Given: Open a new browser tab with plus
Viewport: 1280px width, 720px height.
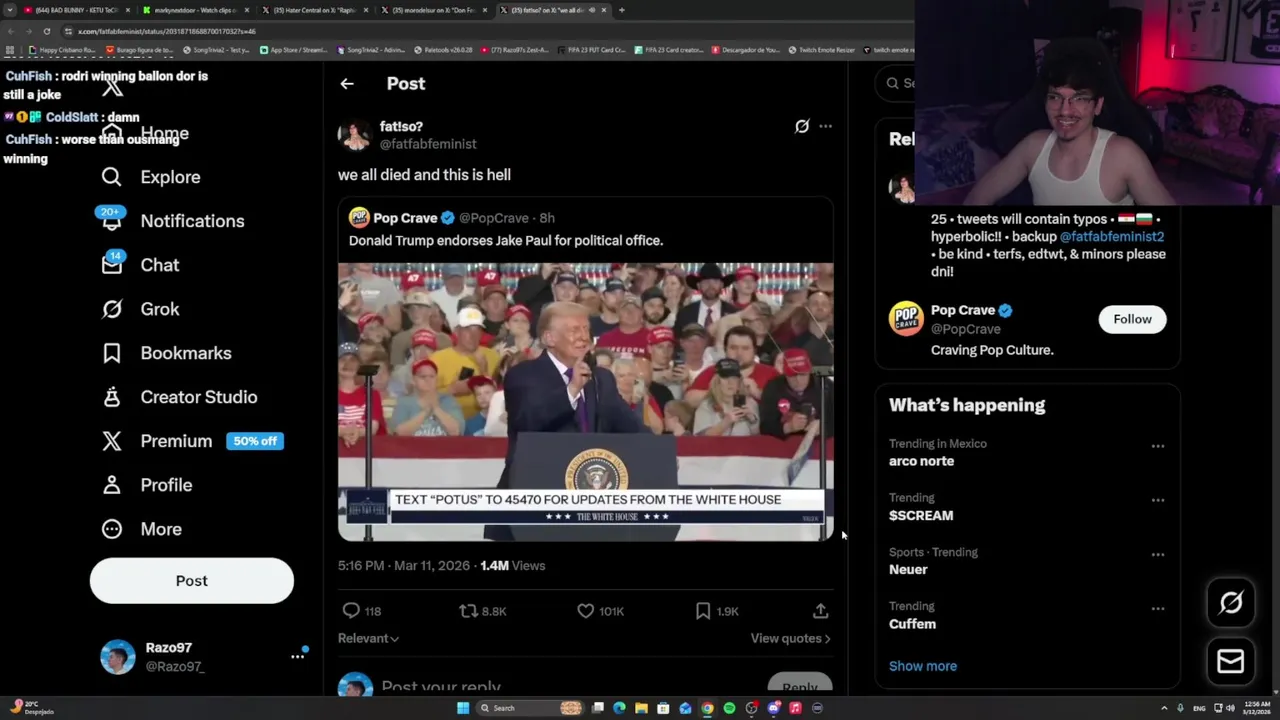Looking at the screenshot, I should tap(622, 10).
